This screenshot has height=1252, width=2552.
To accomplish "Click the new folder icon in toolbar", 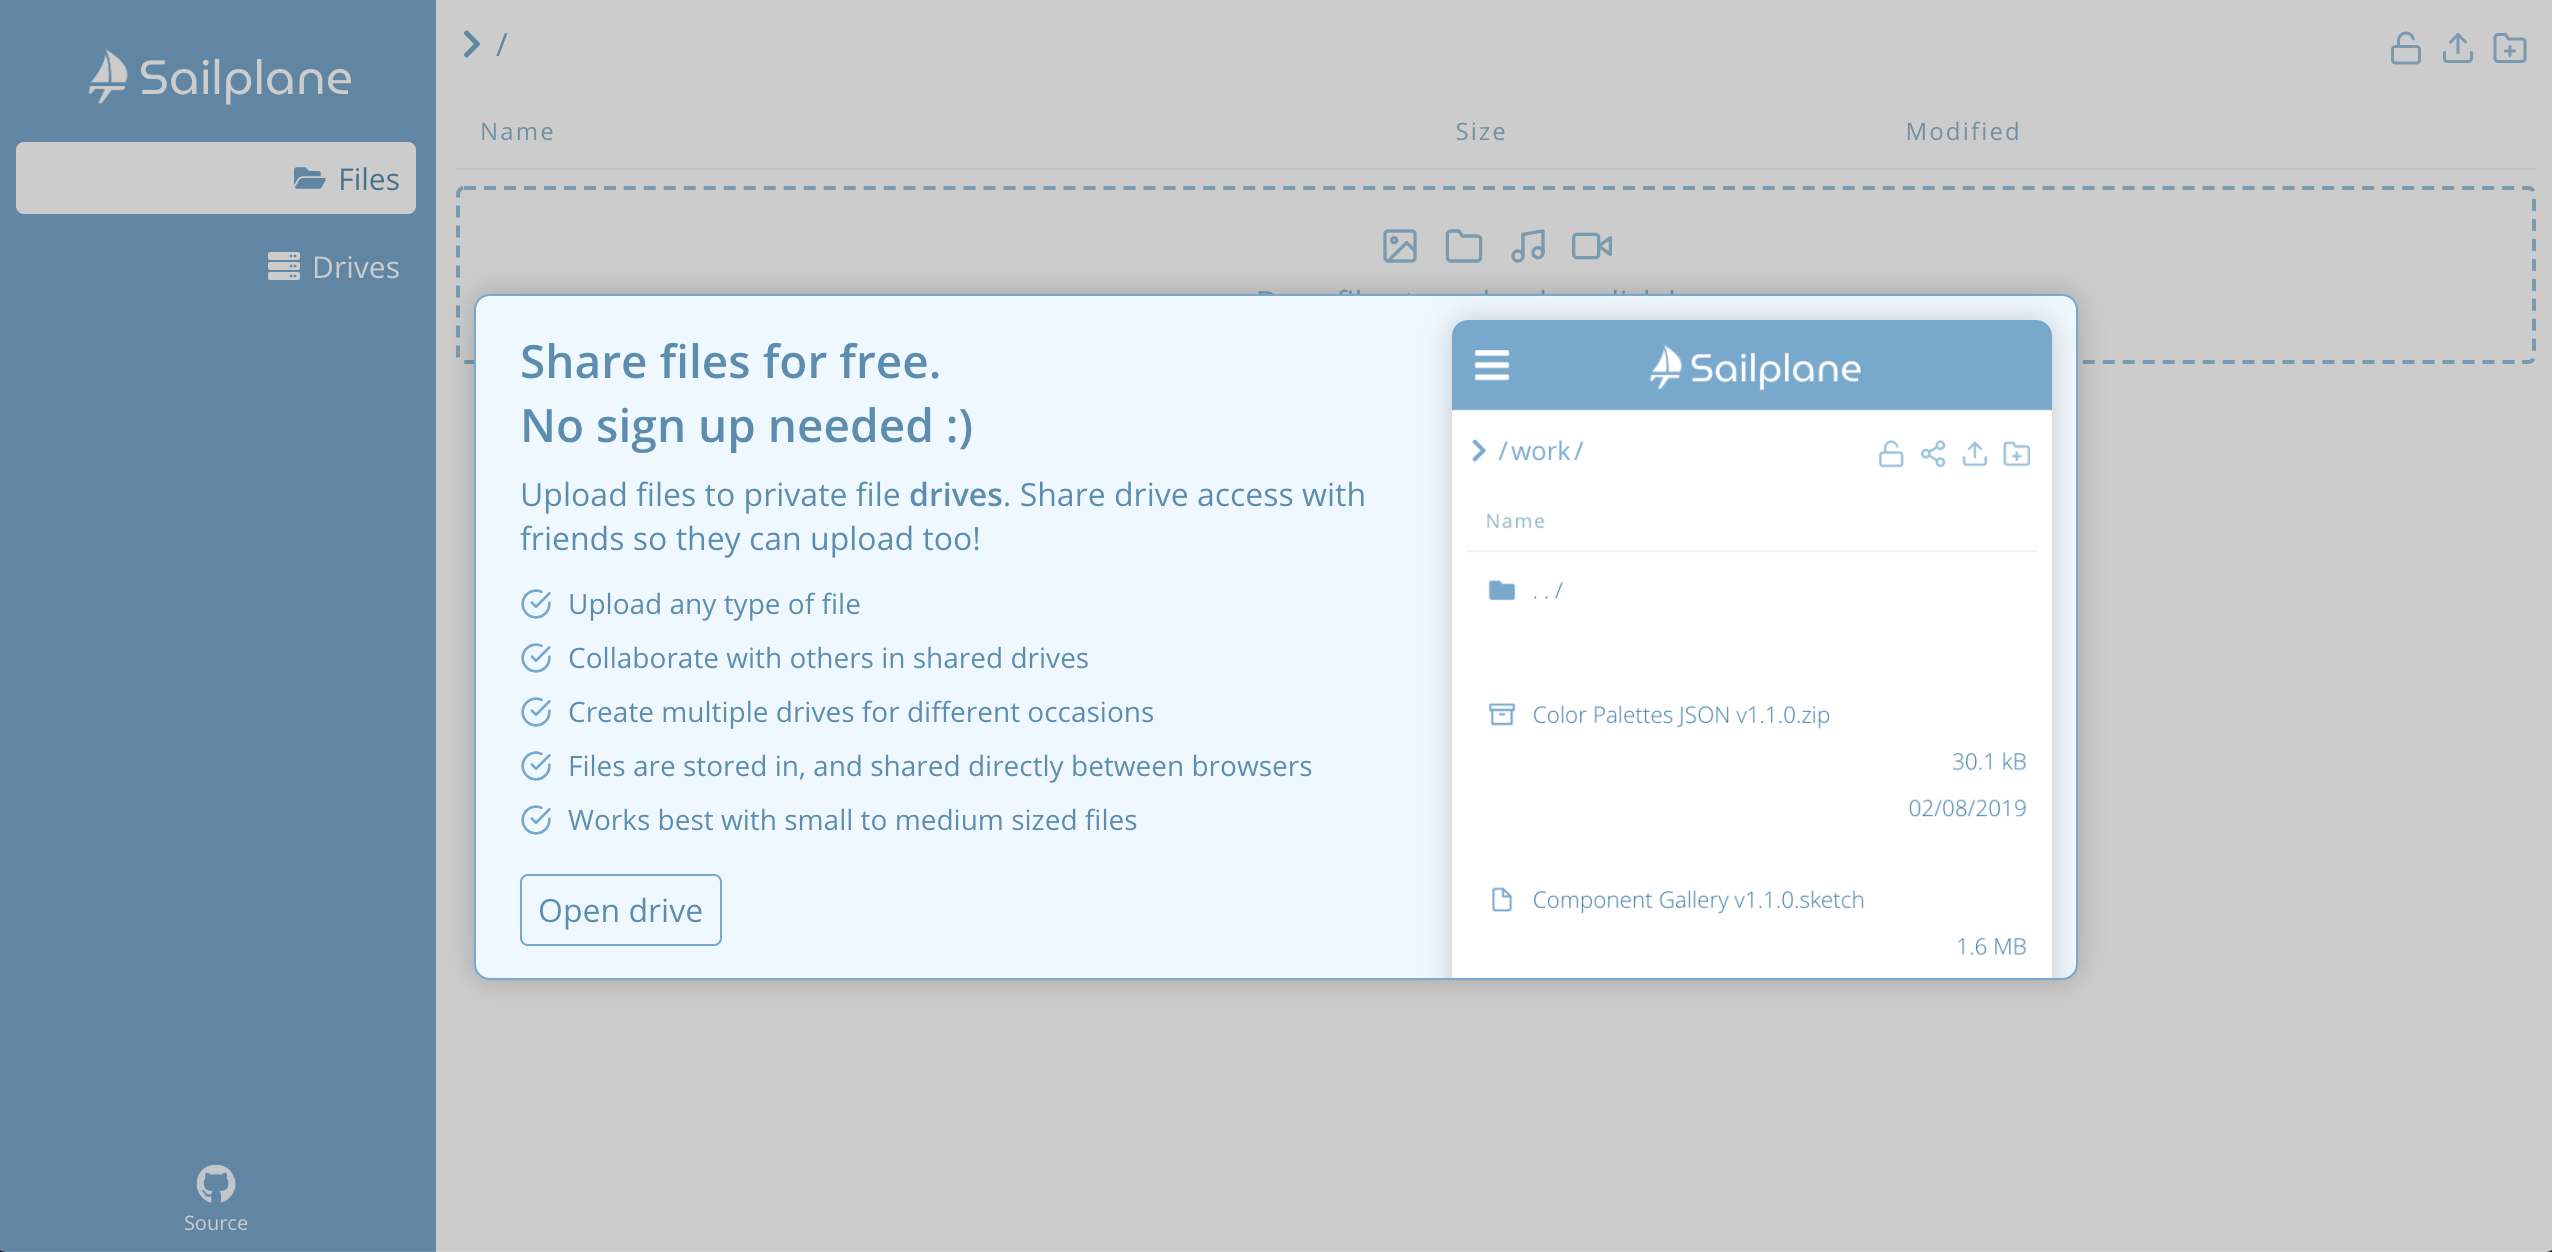I will click(x=2511, y=46).
